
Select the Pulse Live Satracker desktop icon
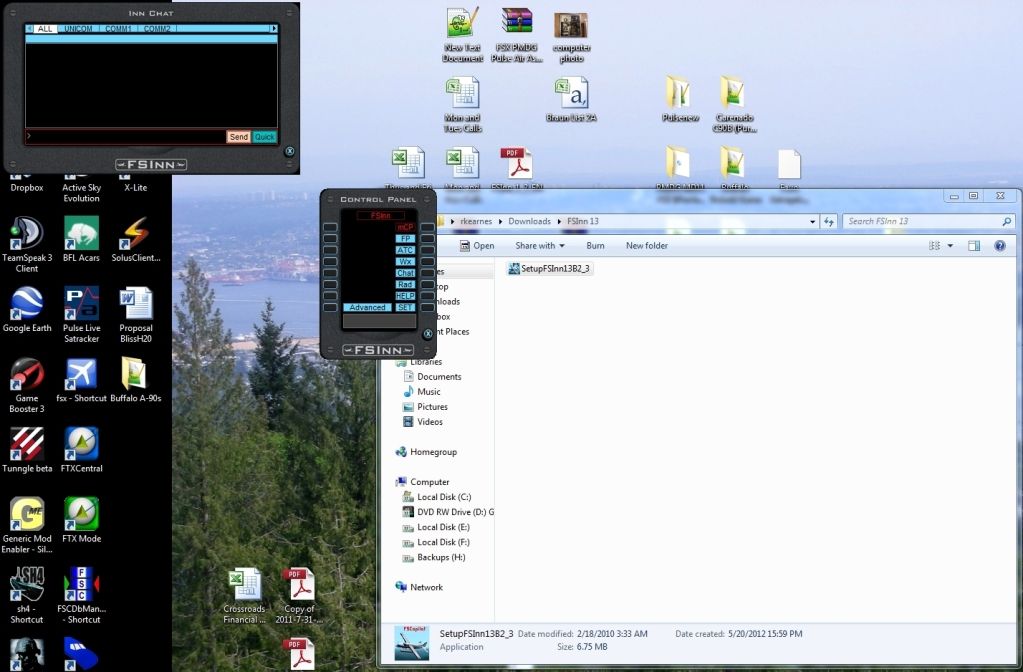click(82, 314)
